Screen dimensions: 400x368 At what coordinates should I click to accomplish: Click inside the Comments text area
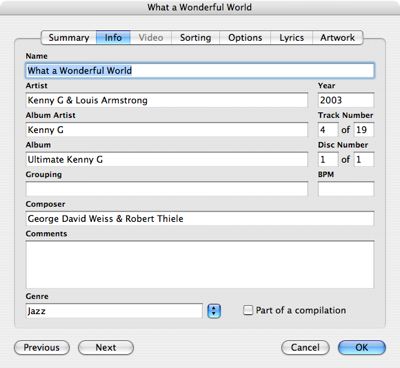click(x=200, y=265)
